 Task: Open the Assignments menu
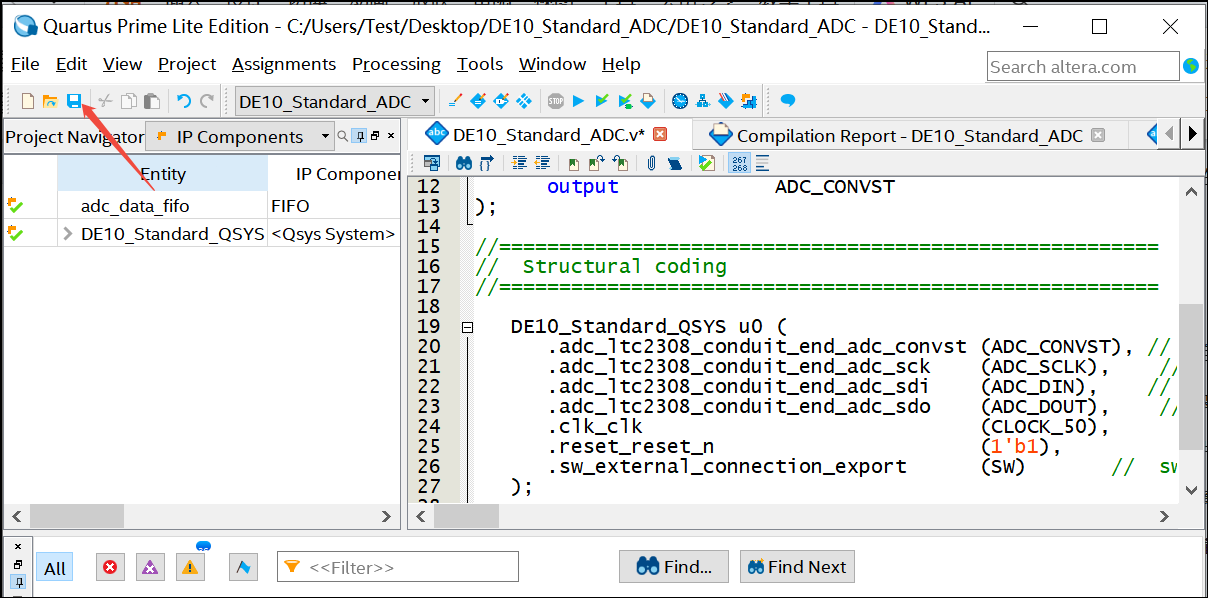[x=284, y=64]
